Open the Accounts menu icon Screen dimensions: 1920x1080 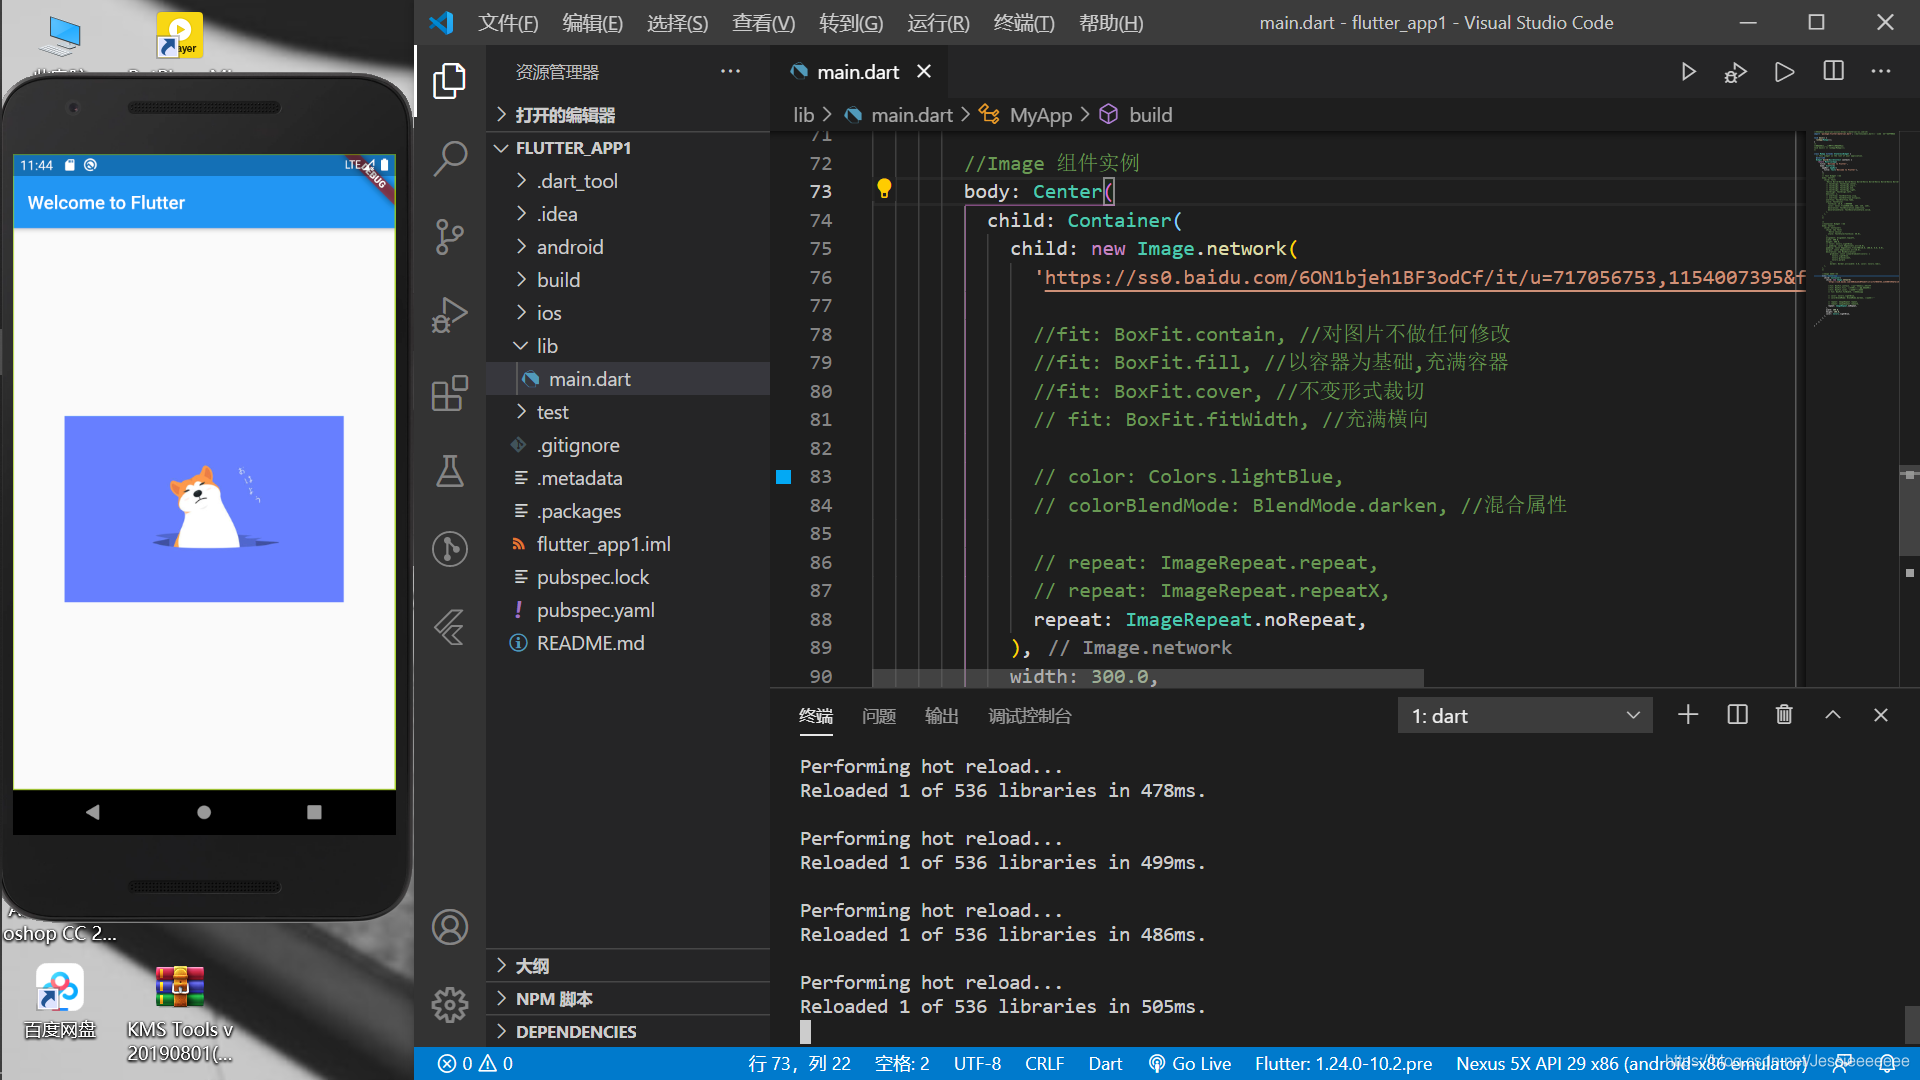click(x=450, y=927)
